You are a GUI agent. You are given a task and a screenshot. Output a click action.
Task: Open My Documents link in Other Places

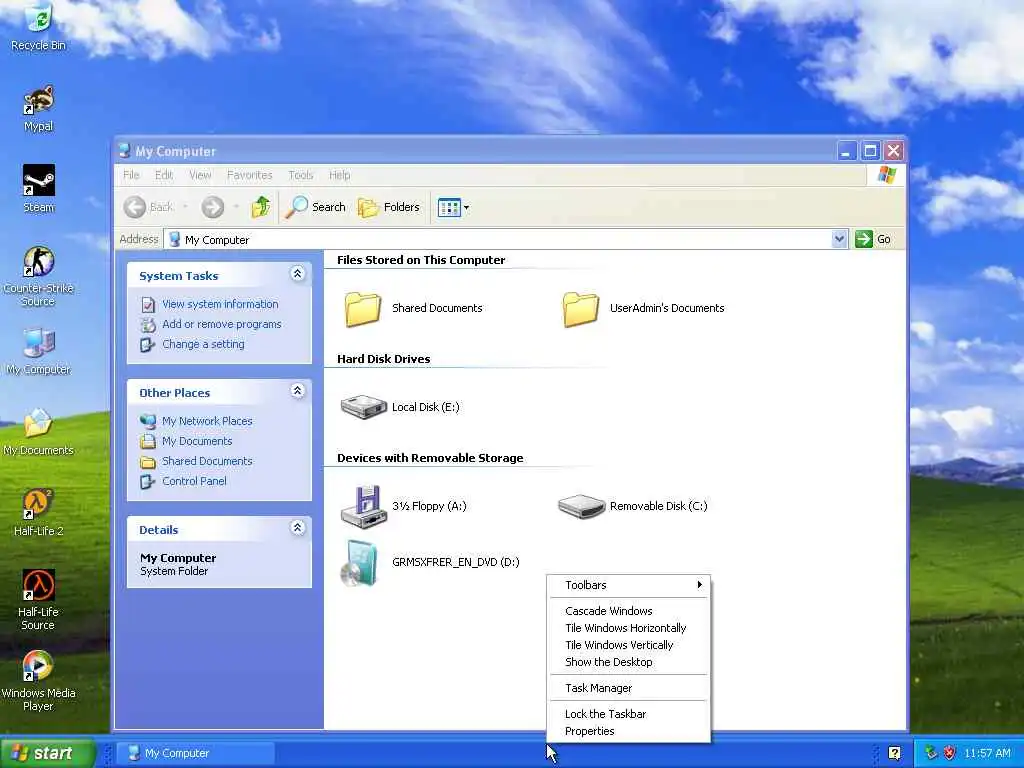(197, 441)
